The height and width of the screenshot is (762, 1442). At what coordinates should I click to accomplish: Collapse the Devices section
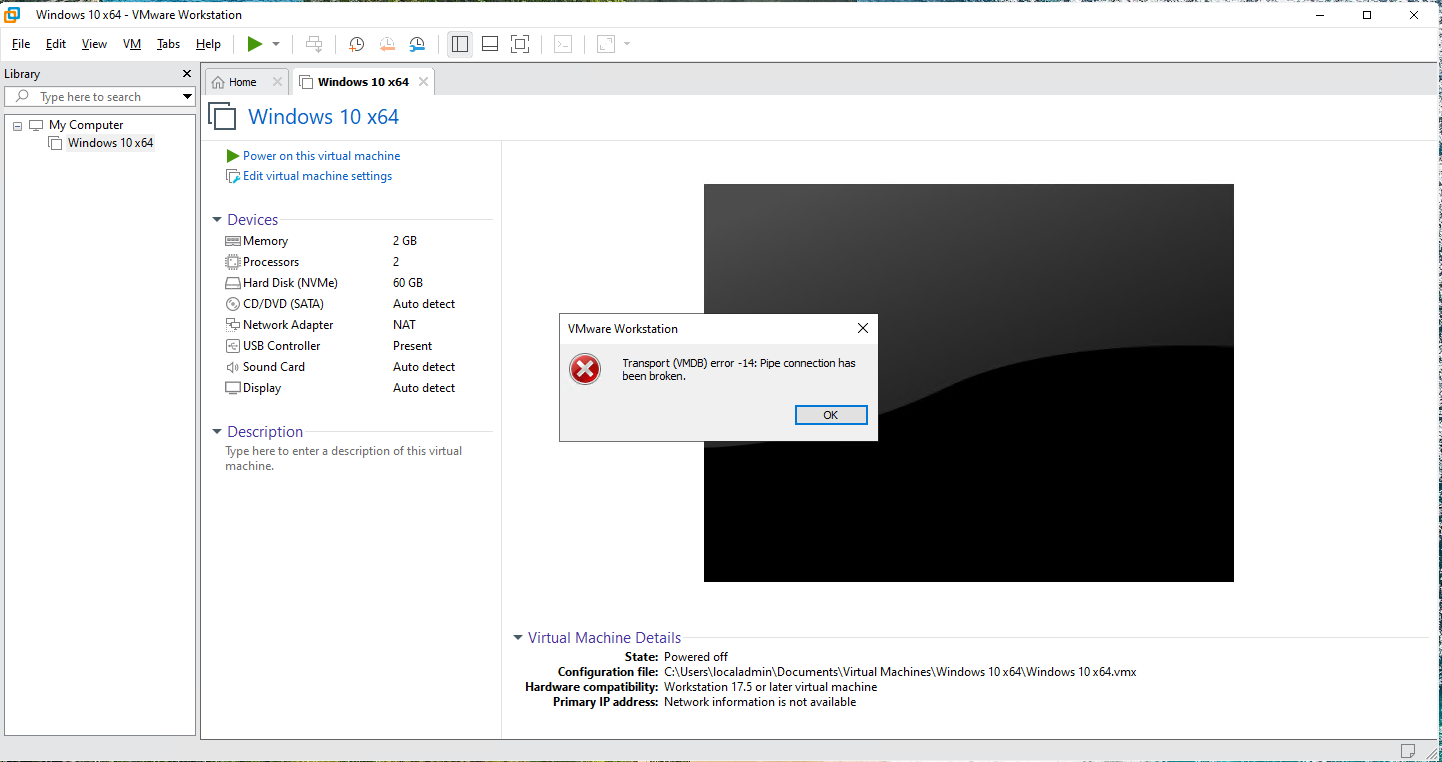(x=217, y=220)
